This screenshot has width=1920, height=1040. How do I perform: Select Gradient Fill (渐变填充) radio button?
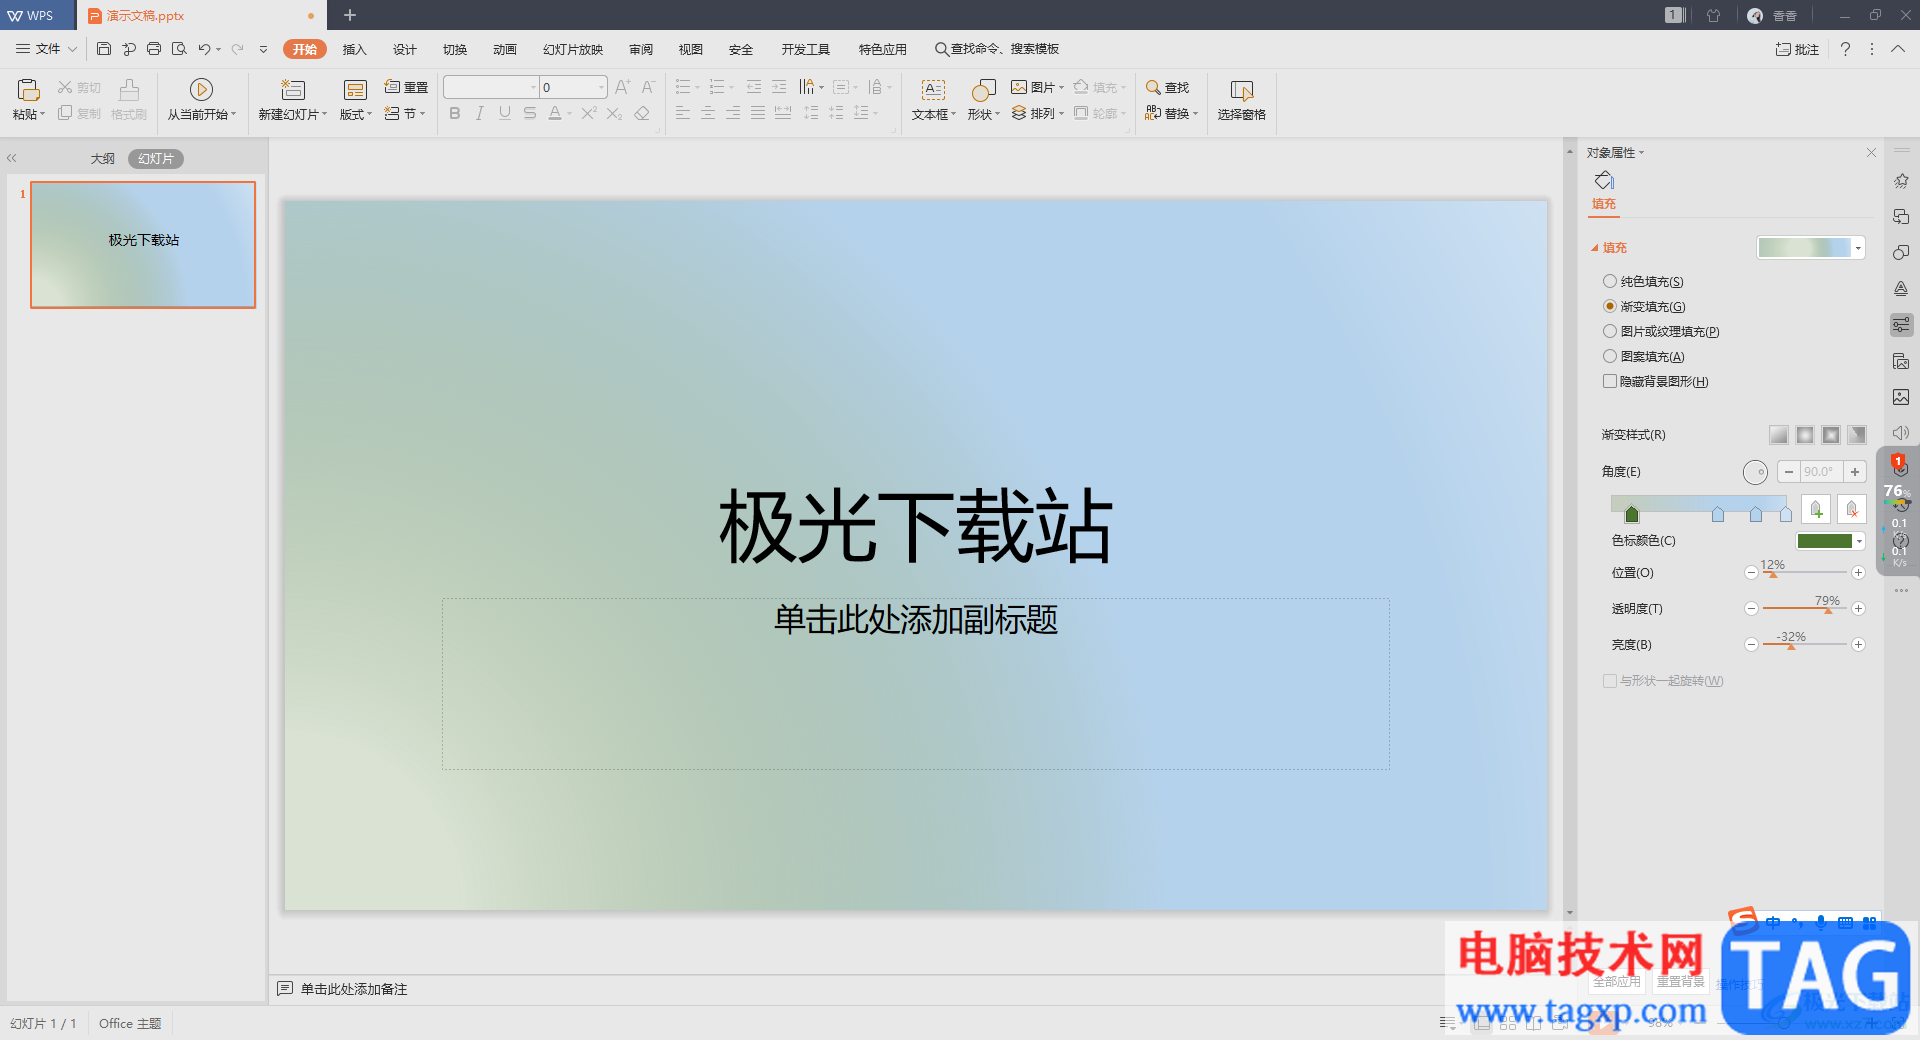click(x=1610, y=306)
